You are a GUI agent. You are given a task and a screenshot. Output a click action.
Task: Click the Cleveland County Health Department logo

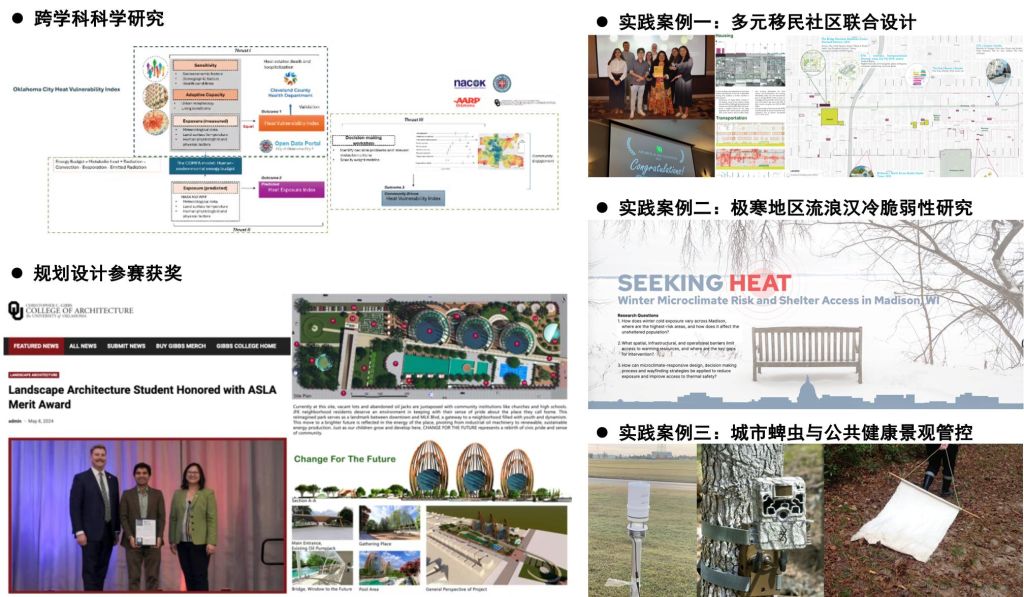pyautogui.click(x=290, y=85)
